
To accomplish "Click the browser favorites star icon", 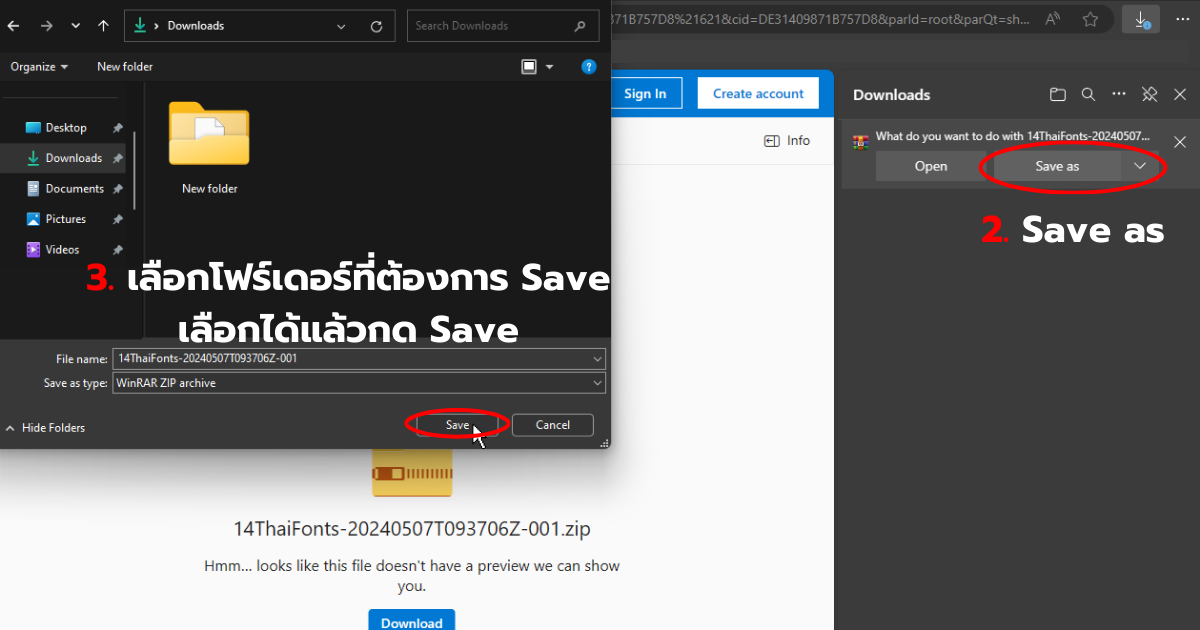I will (x=1090, y=19).
